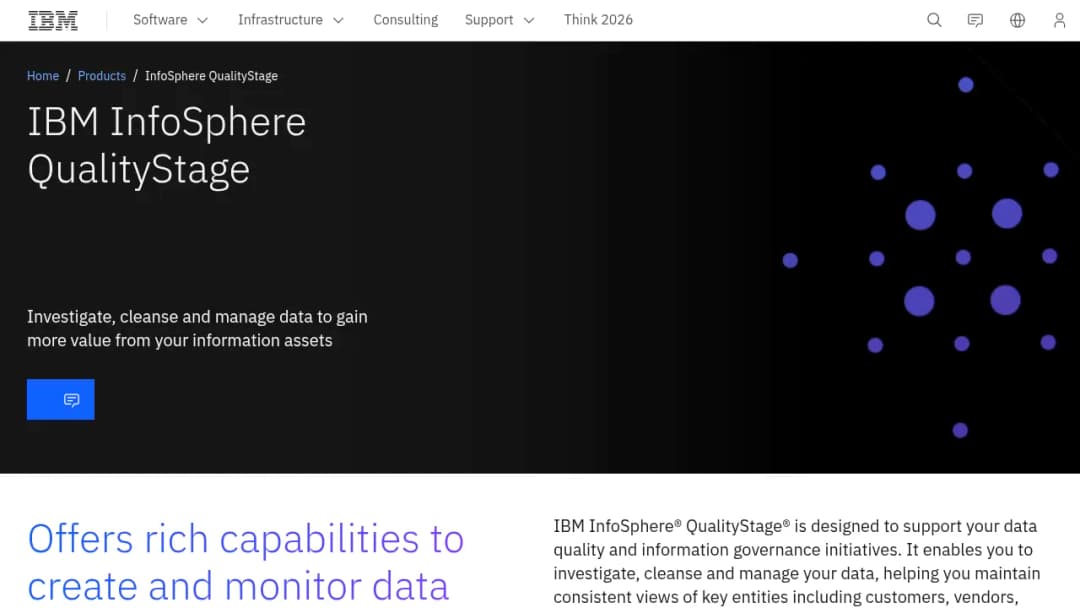Click the IBM InfoSphere QualityStage heading
The width and height of the screenshot is (1080, 608).
coord(167,145)
